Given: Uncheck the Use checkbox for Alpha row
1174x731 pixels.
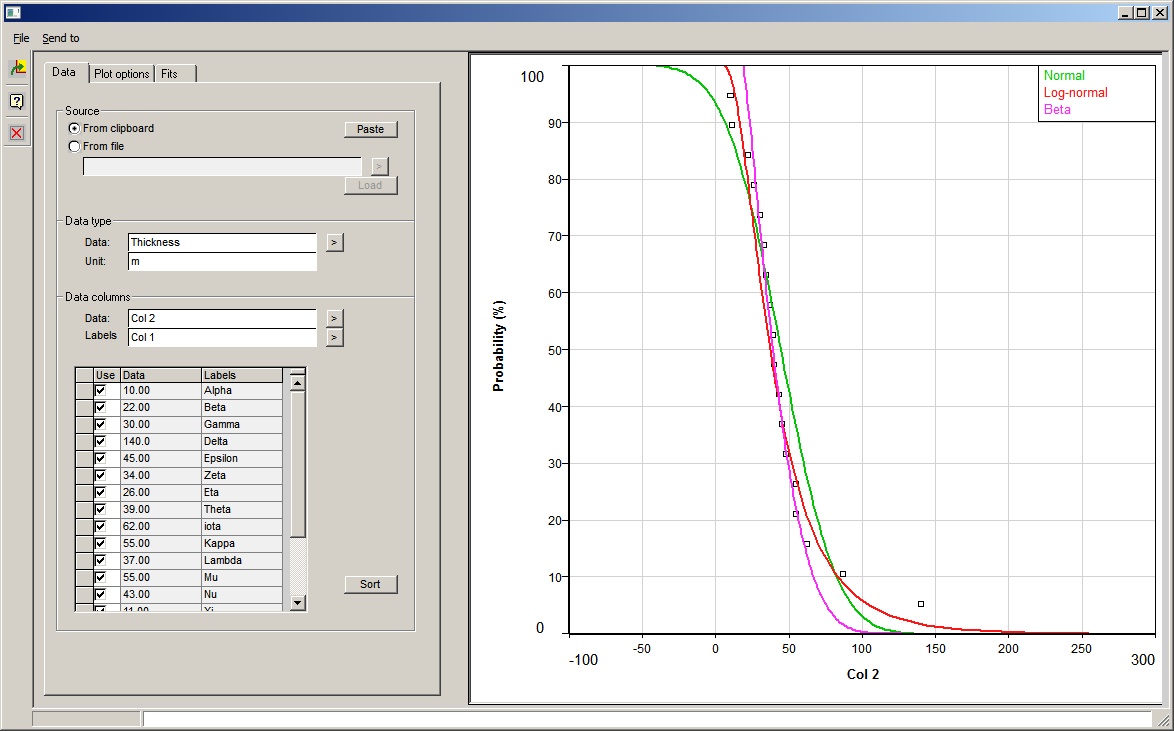Looking at the screenshot, I should pyautogui.click(x=100, y=391).
